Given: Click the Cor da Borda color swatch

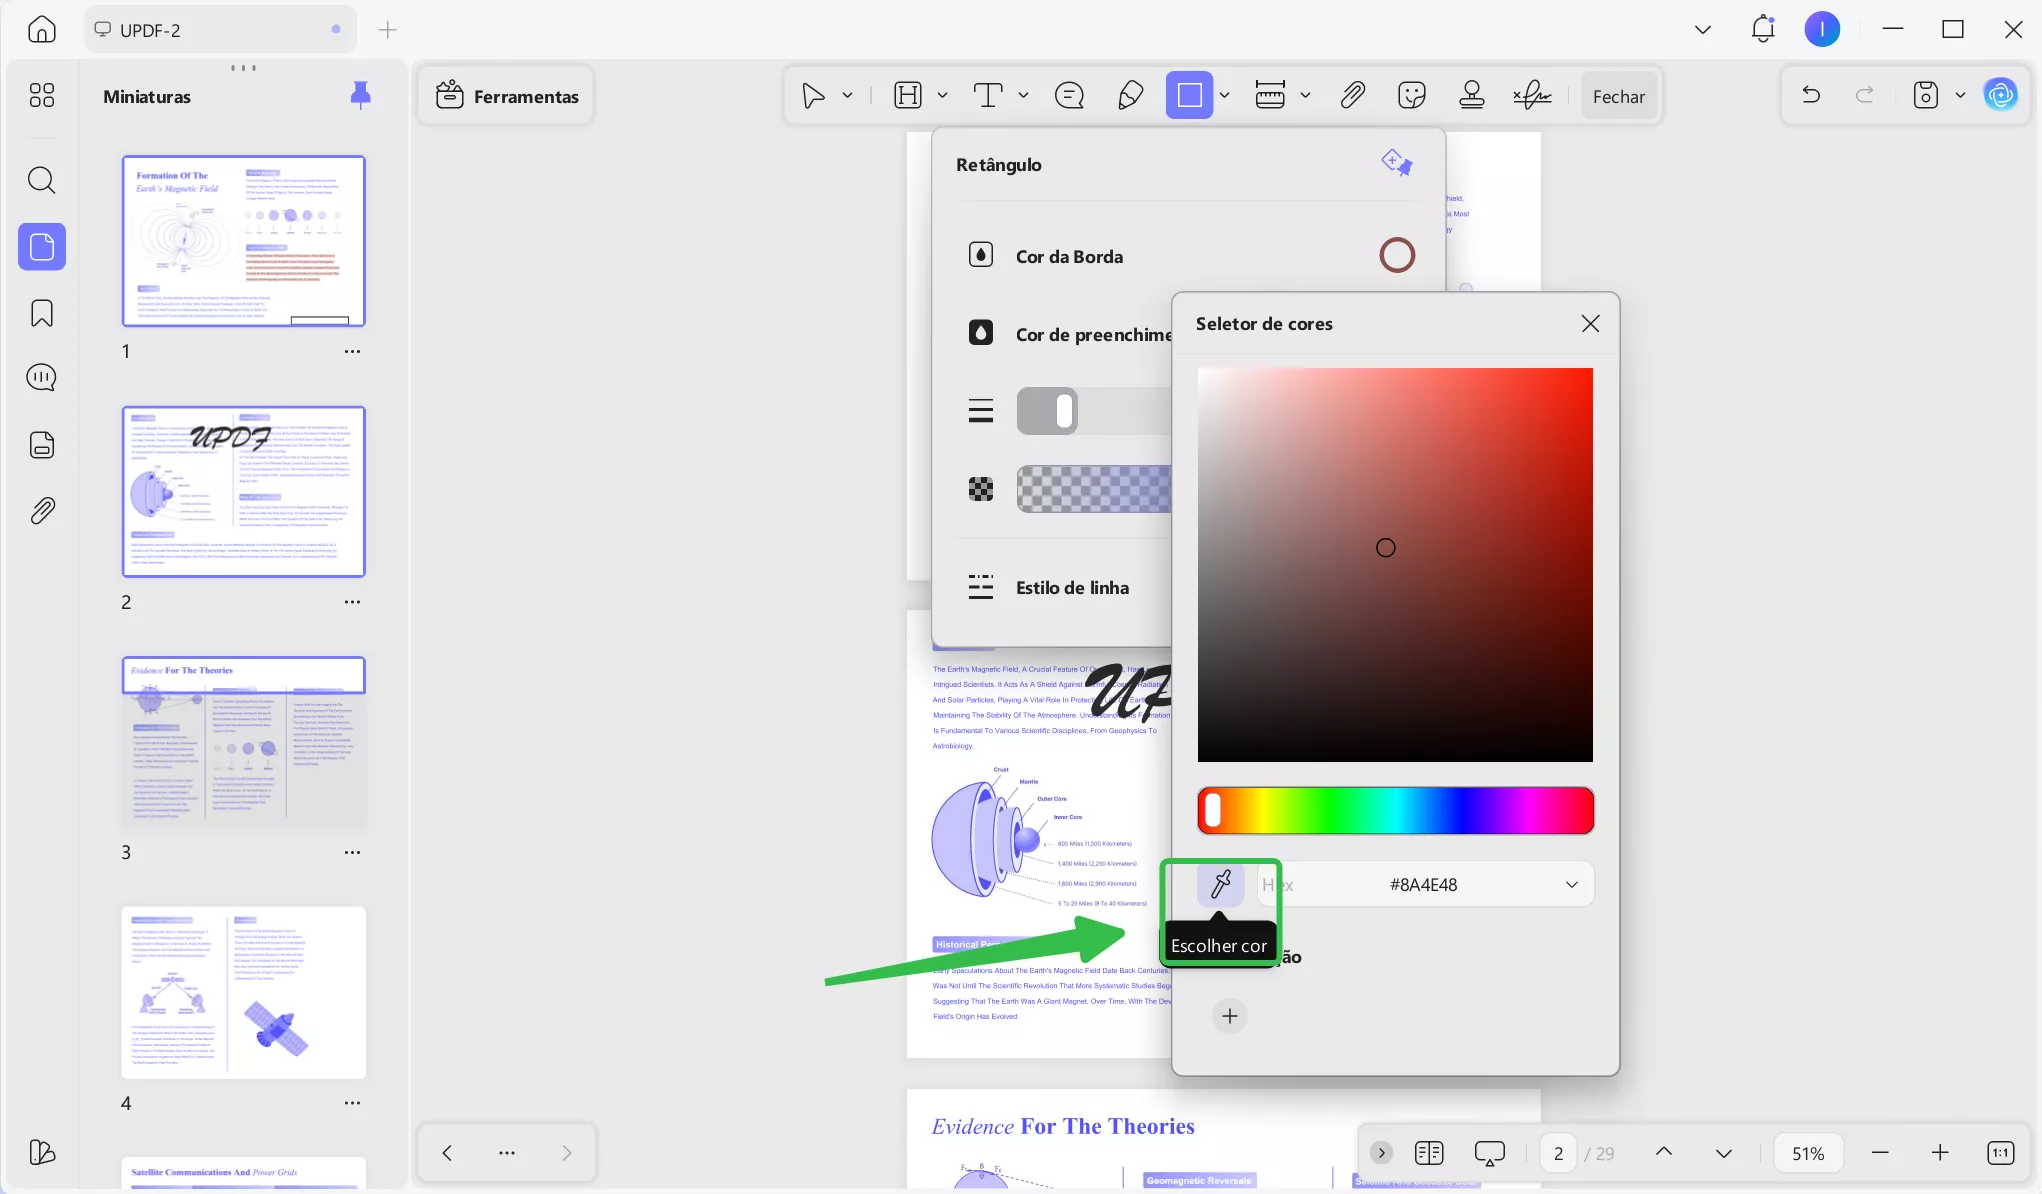Looking at the screenshot, I should (1396, 256).
